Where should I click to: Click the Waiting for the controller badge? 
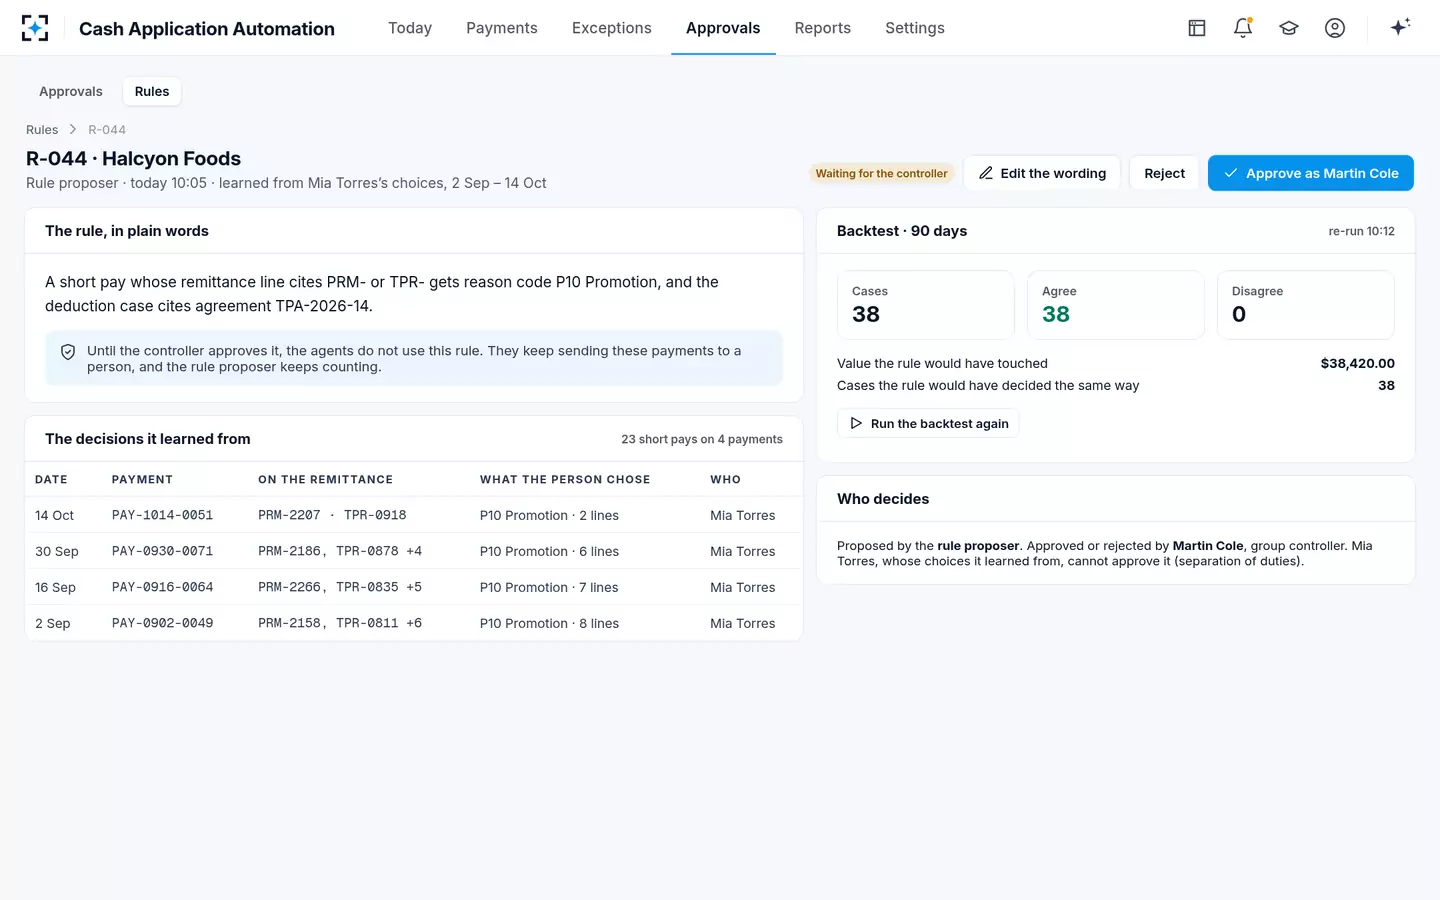pyautogui.click(x=881, y=173)
